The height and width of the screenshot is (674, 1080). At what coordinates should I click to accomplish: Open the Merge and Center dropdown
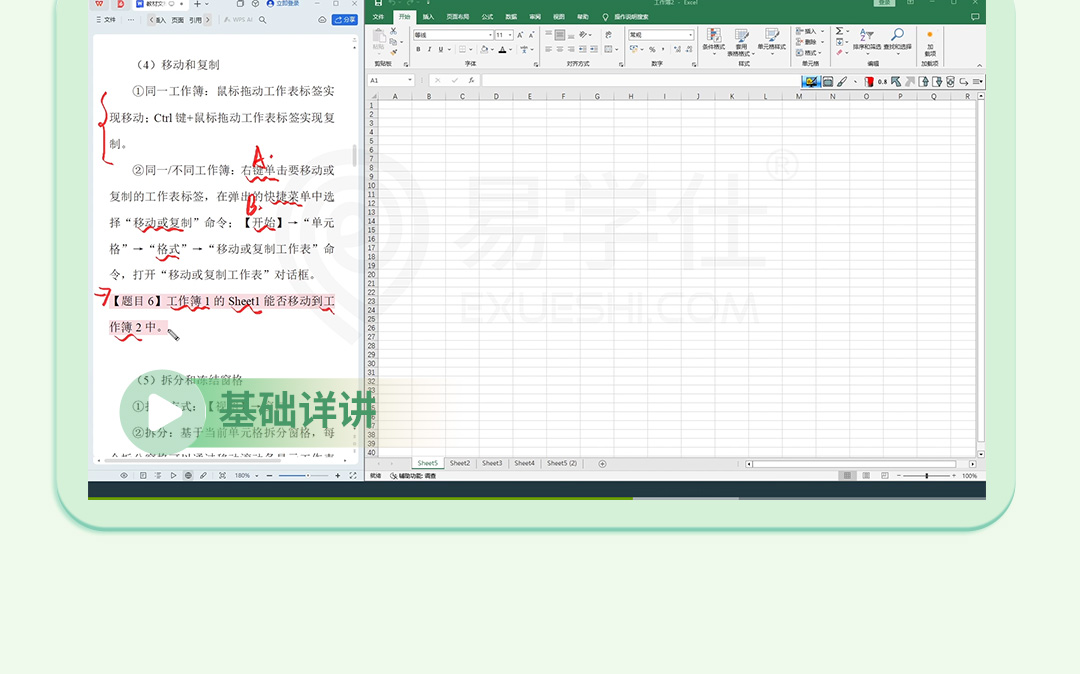616,50
